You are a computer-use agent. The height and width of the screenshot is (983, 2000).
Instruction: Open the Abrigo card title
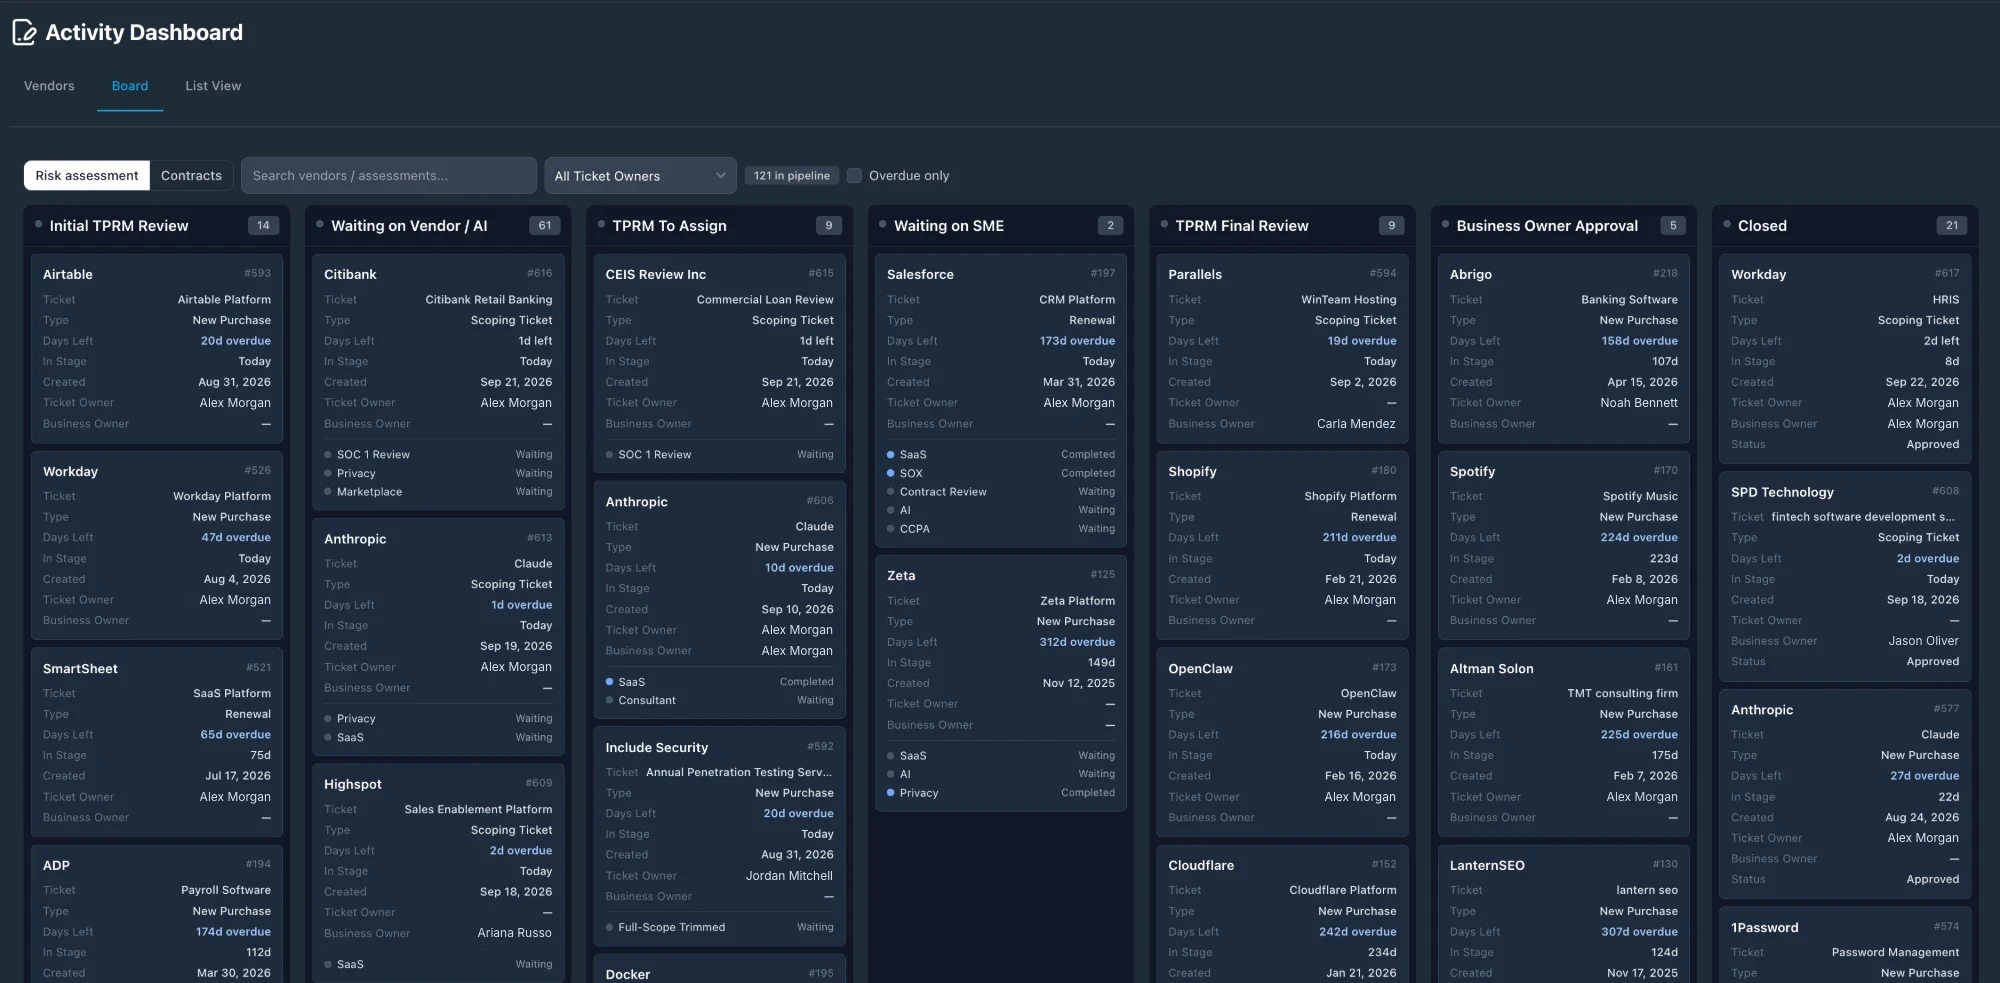(x=1470, y=274)
